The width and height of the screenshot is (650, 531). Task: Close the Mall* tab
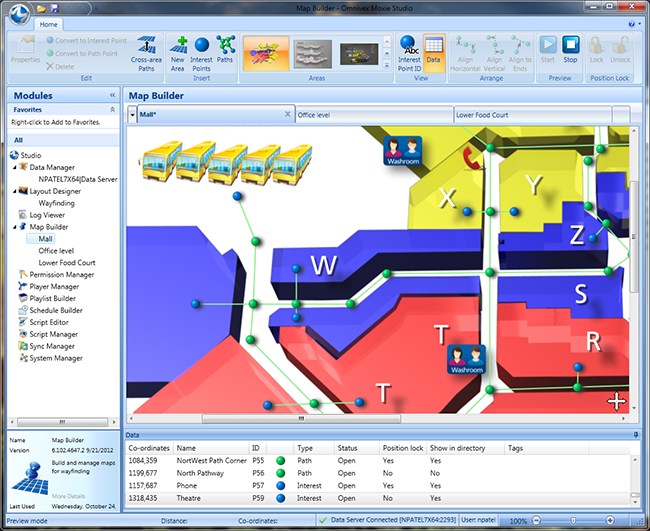coord(288,114)
